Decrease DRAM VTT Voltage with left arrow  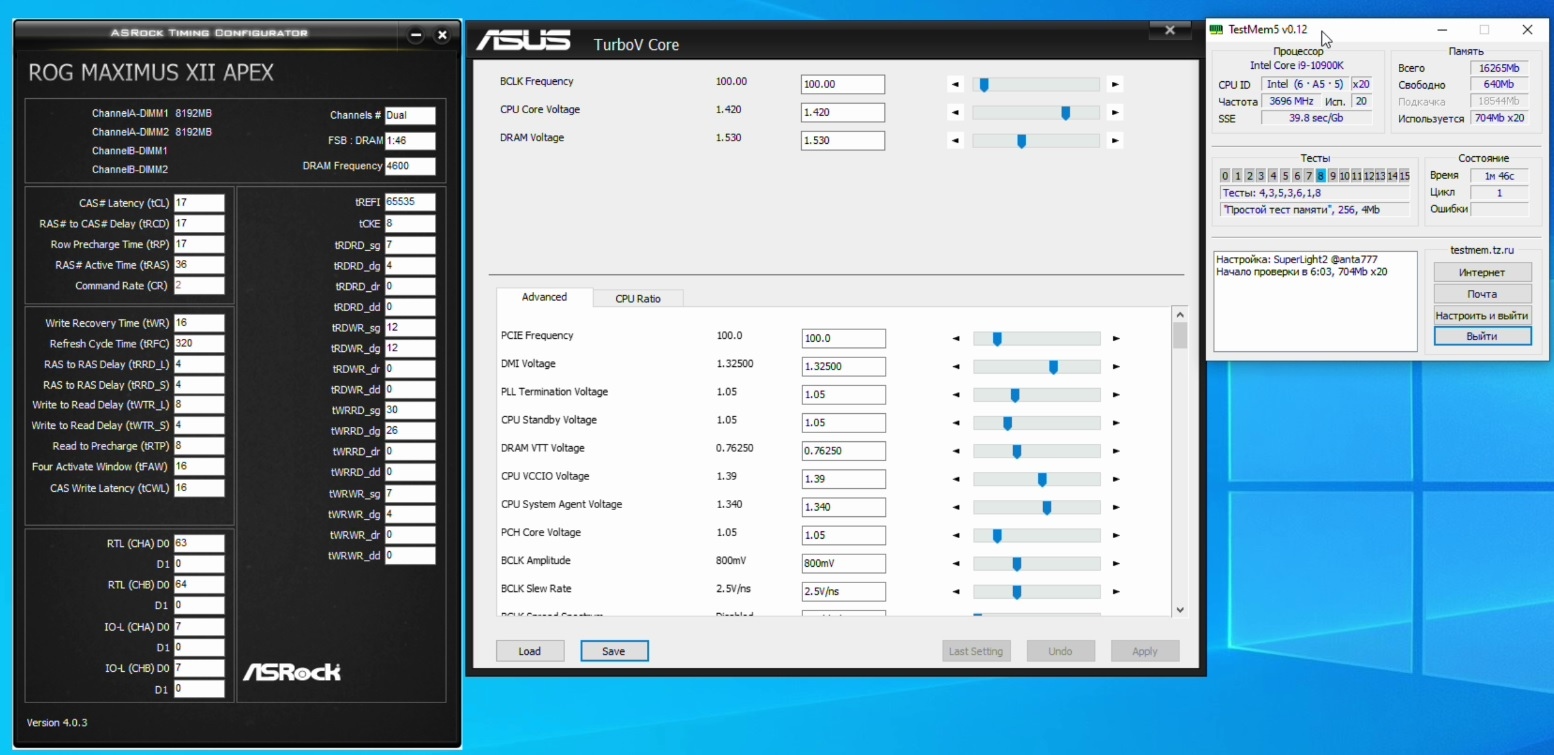956,451
